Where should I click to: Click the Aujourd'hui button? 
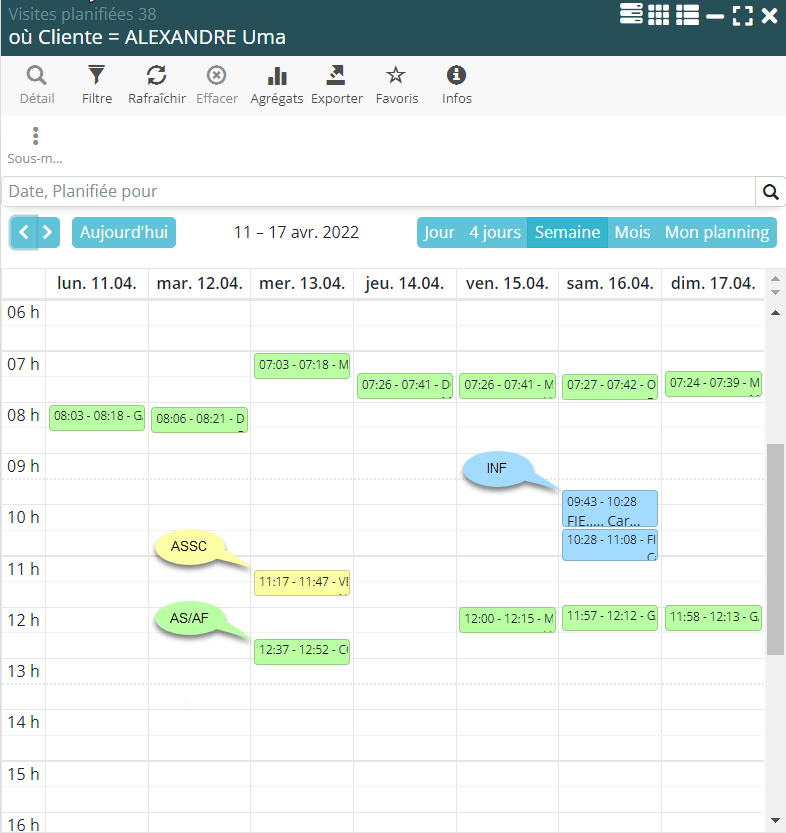(124, 233)
